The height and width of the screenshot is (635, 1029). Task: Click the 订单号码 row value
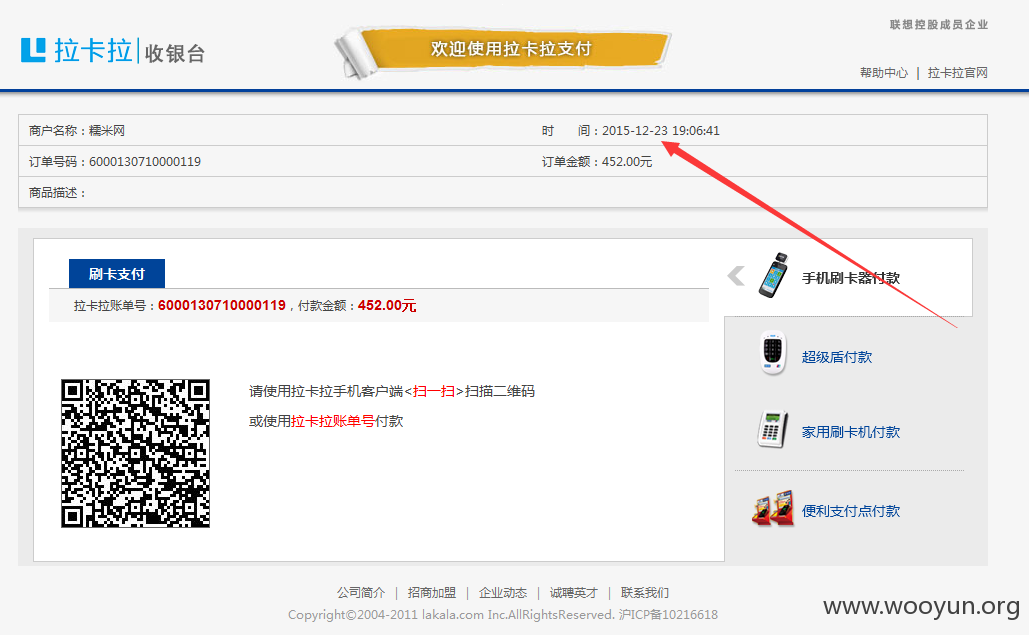pos(145,161)
